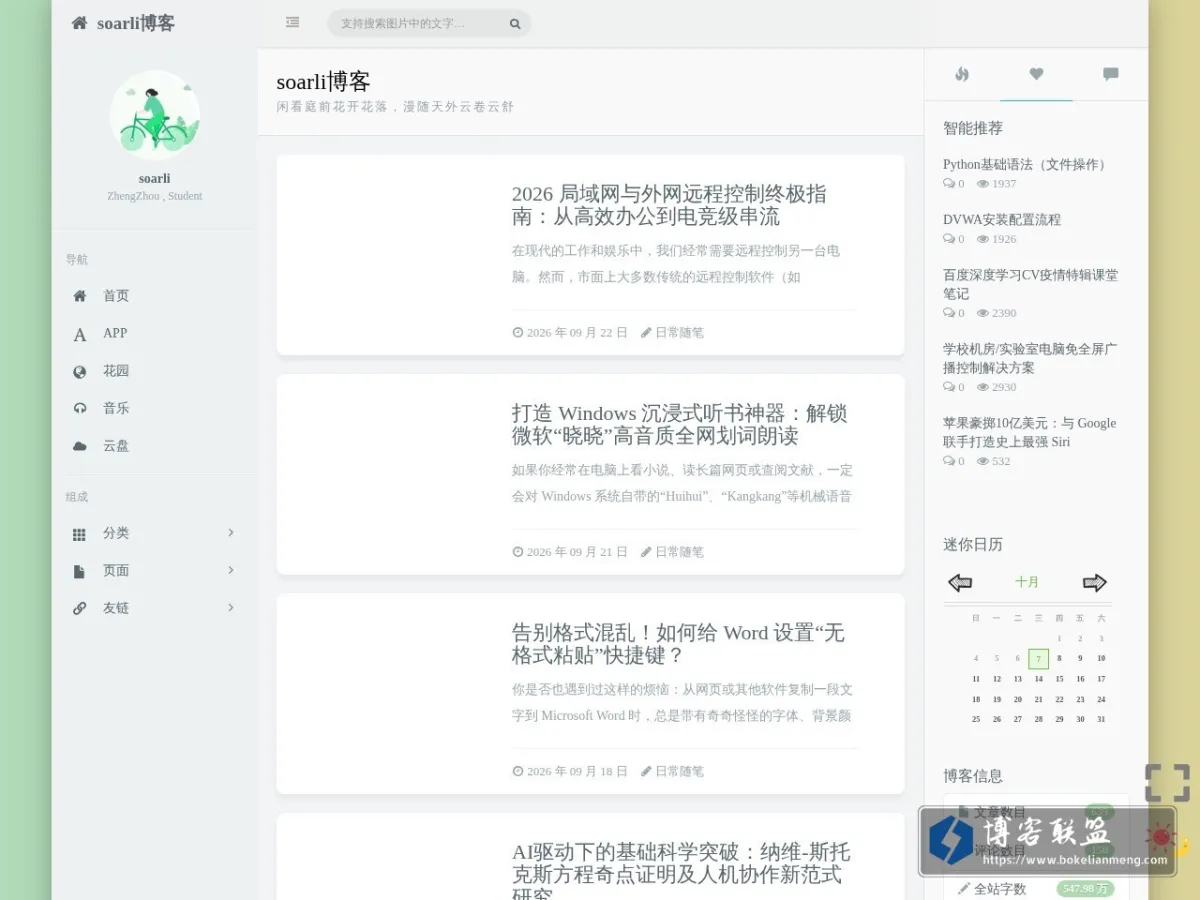Click 日常随笔 tag on 09 月 21 日 post

coord(679,552)
